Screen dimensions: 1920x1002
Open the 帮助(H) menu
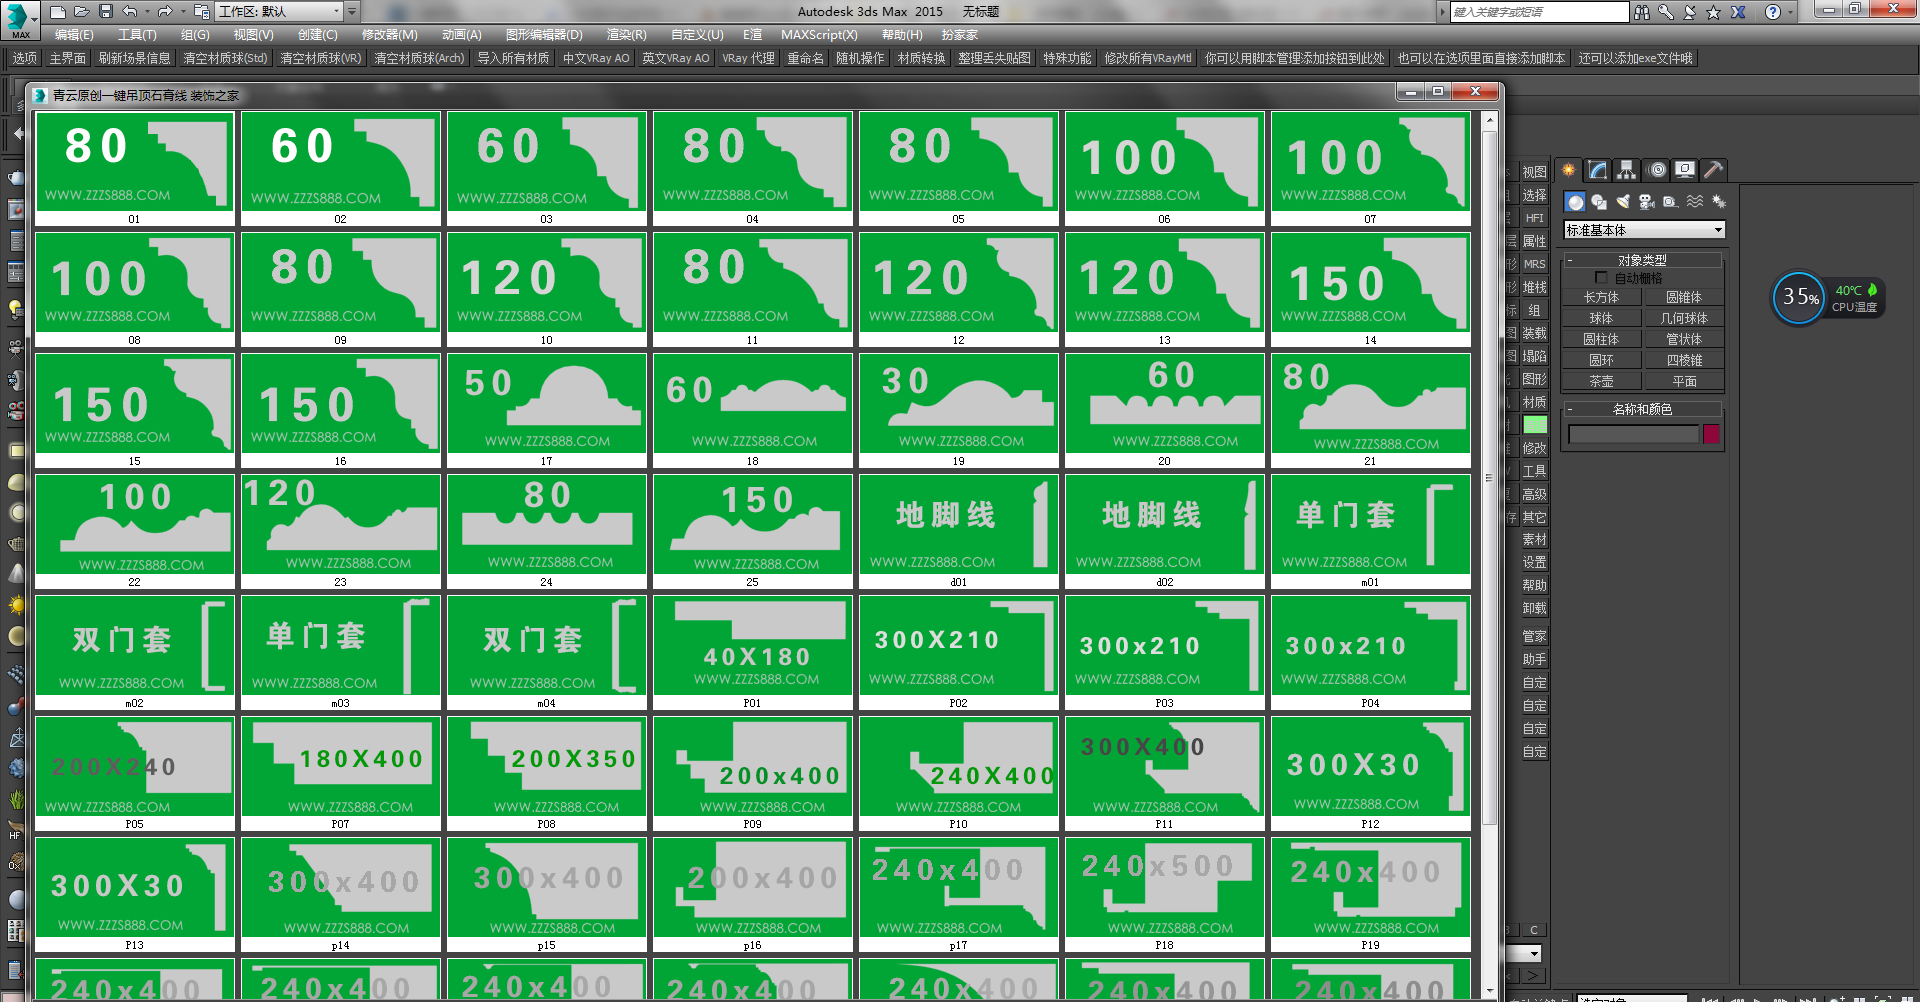902,35
